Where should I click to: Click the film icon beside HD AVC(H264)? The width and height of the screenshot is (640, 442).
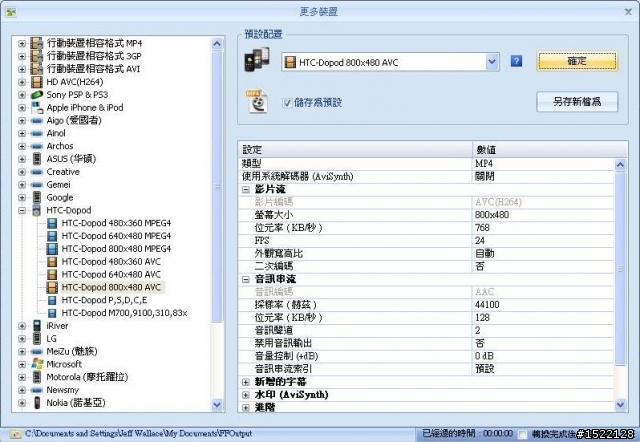(37, 82)
